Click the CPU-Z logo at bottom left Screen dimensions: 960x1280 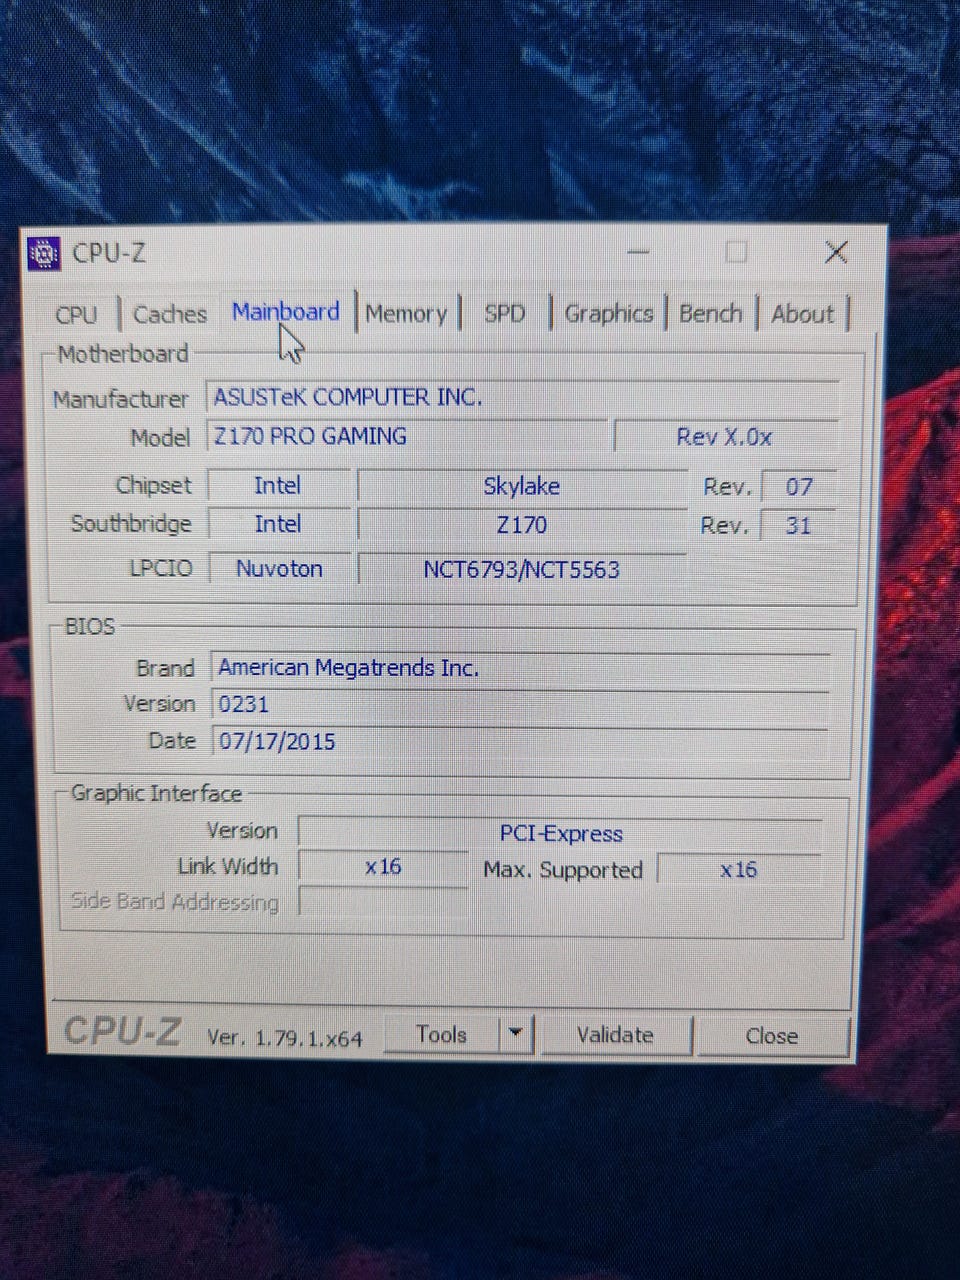tap(122, 1031)
